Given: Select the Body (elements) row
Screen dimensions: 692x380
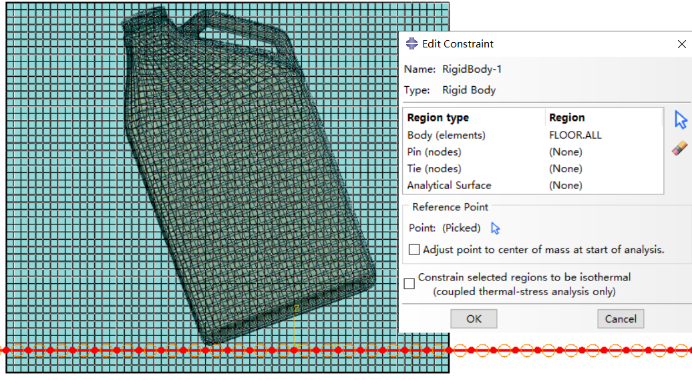Looking at the screenshot, I should point(533,135).
